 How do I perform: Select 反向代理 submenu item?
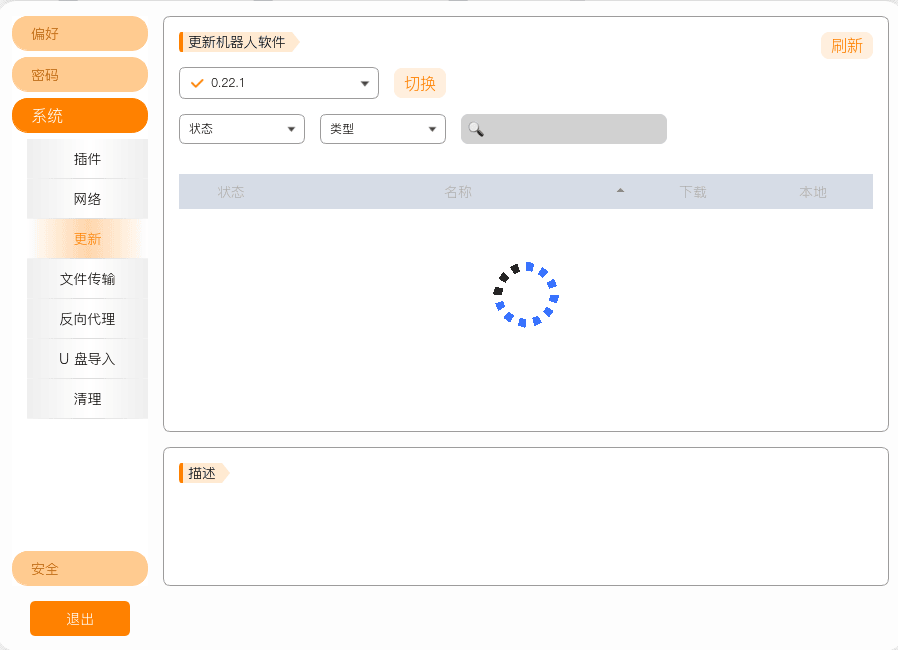point(87,319)
